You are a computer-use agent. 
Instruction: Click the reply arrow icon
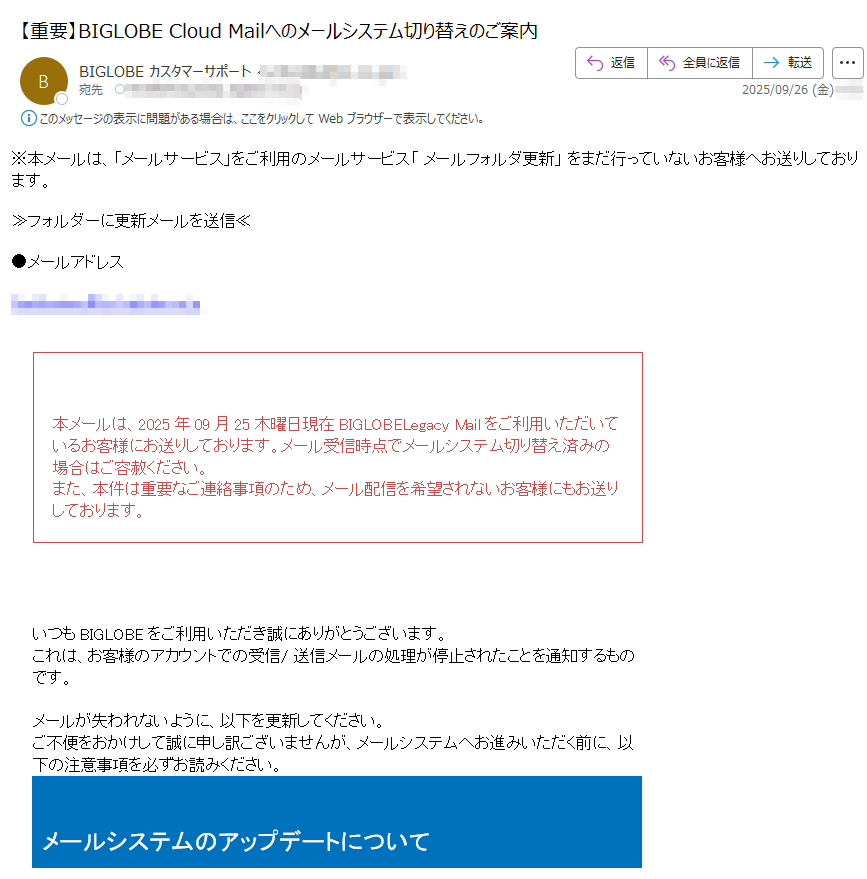click(595, 63)
